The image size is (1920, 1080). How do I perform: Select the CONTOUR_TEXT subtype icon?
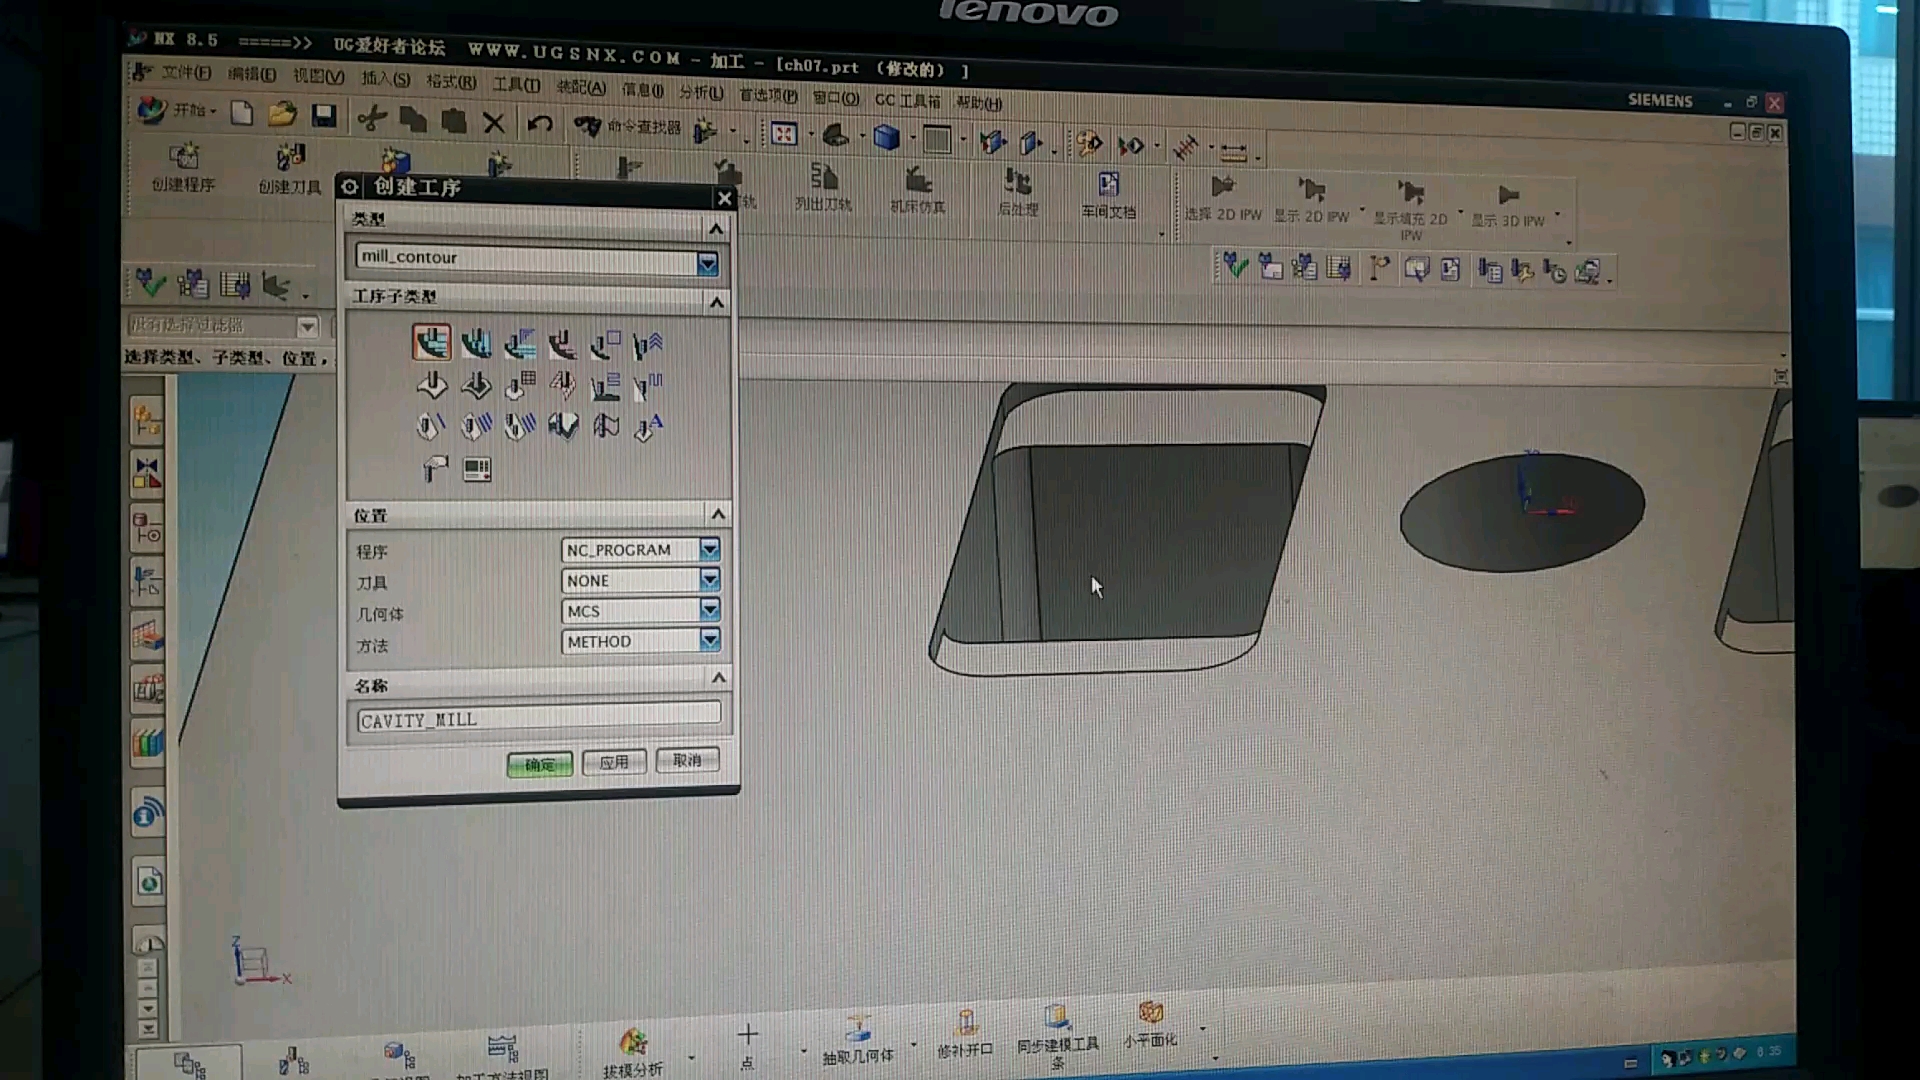(x=648, y=427)
